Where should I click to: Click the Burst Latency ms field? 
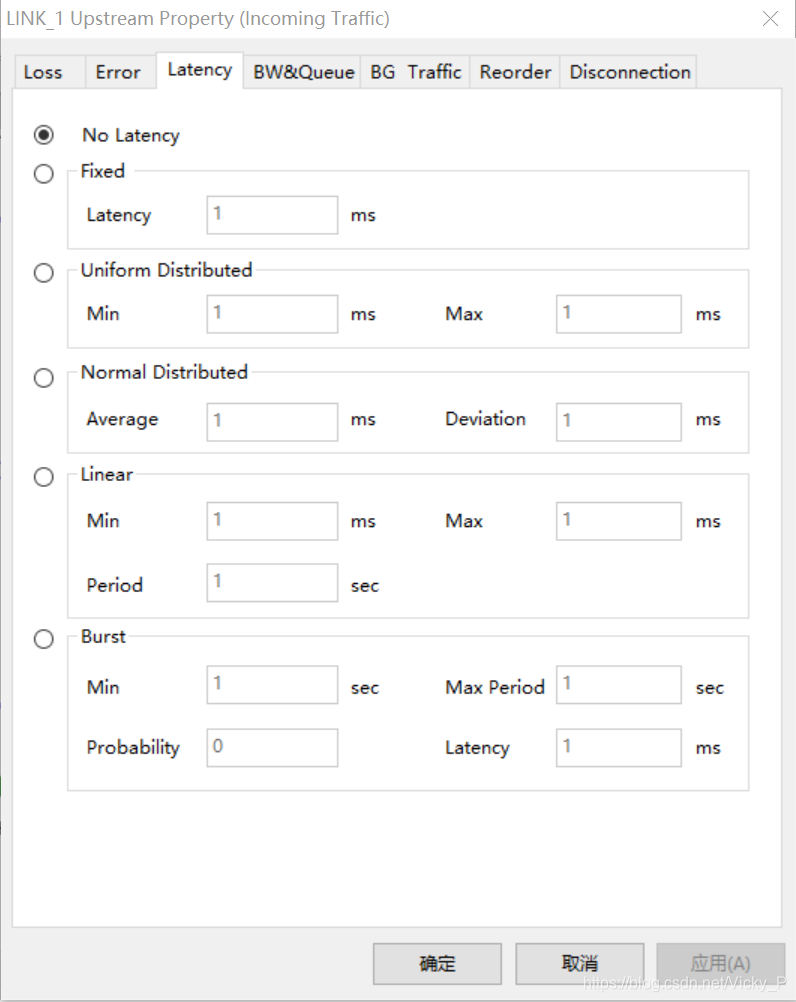coord(618,747)
